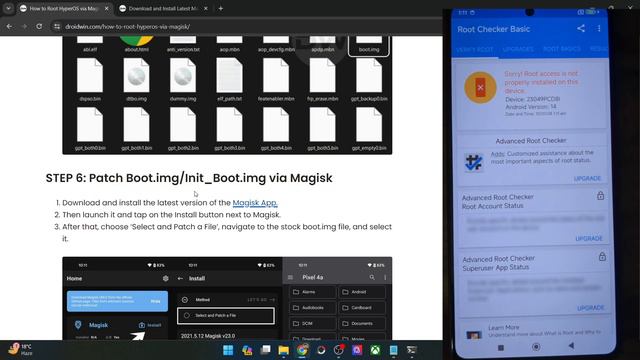Click the dtbo.img disc file icon

tap(136, 76)
